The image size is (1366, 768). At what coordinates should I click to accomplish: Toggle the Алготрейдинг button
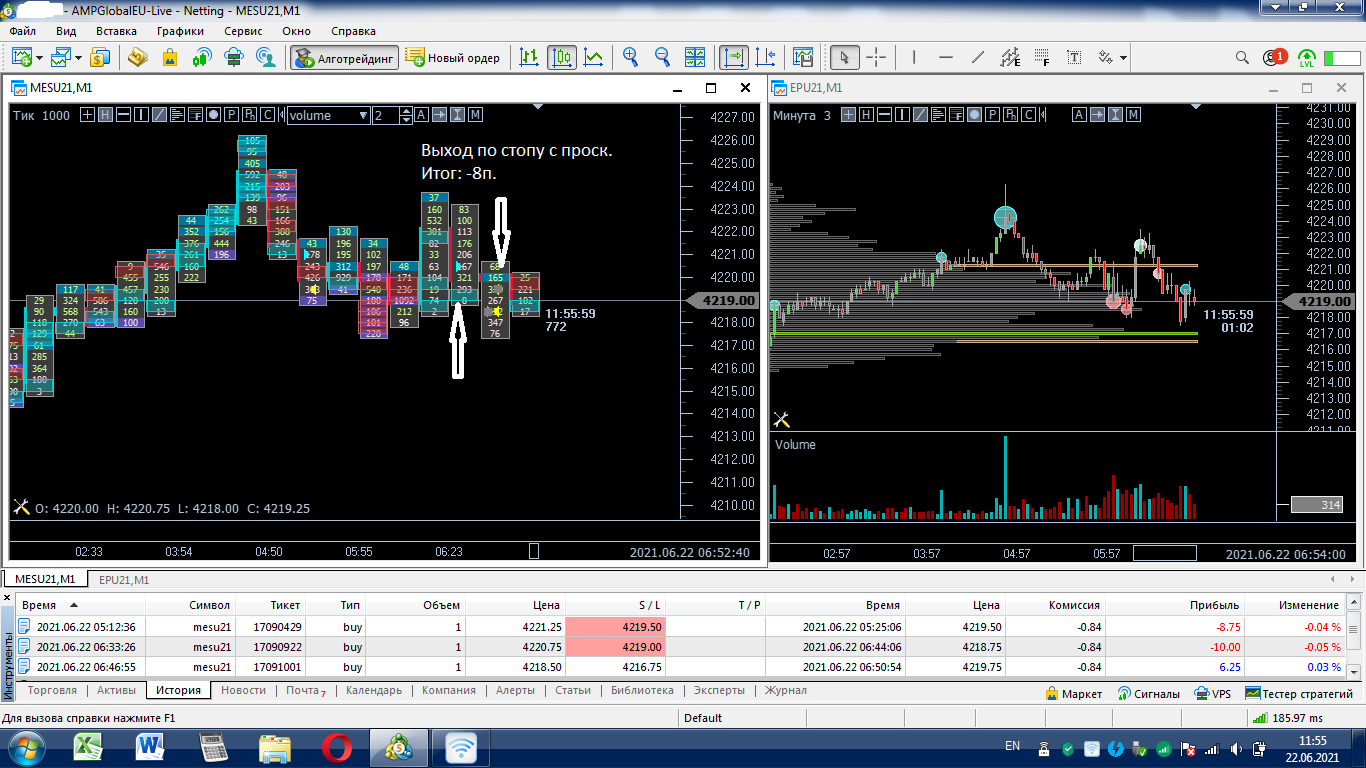(344, 57)
